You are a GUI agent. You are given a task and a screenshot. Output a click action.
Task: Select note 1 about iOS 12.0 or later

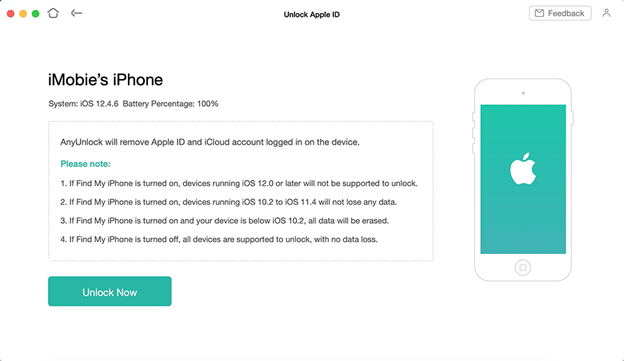click(x=239, y=183)
